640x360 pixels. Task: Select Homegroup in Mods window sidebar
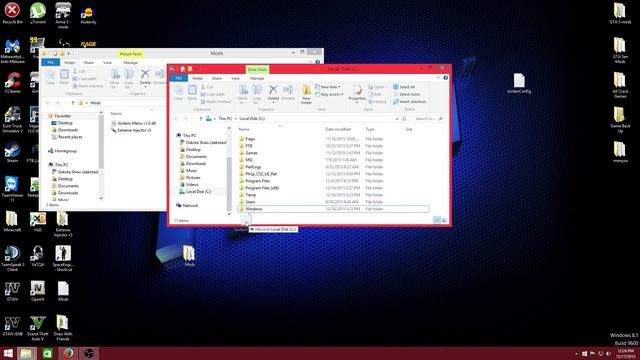[62, 151]
